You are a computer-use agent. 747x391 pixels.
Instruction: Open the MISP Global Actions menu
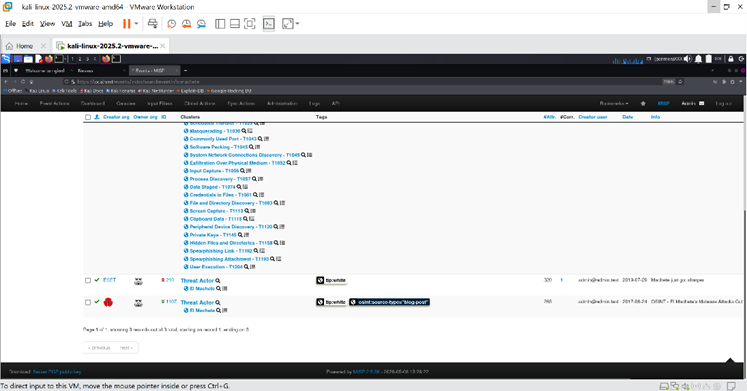pyautogui.click(x=200, y=103)
